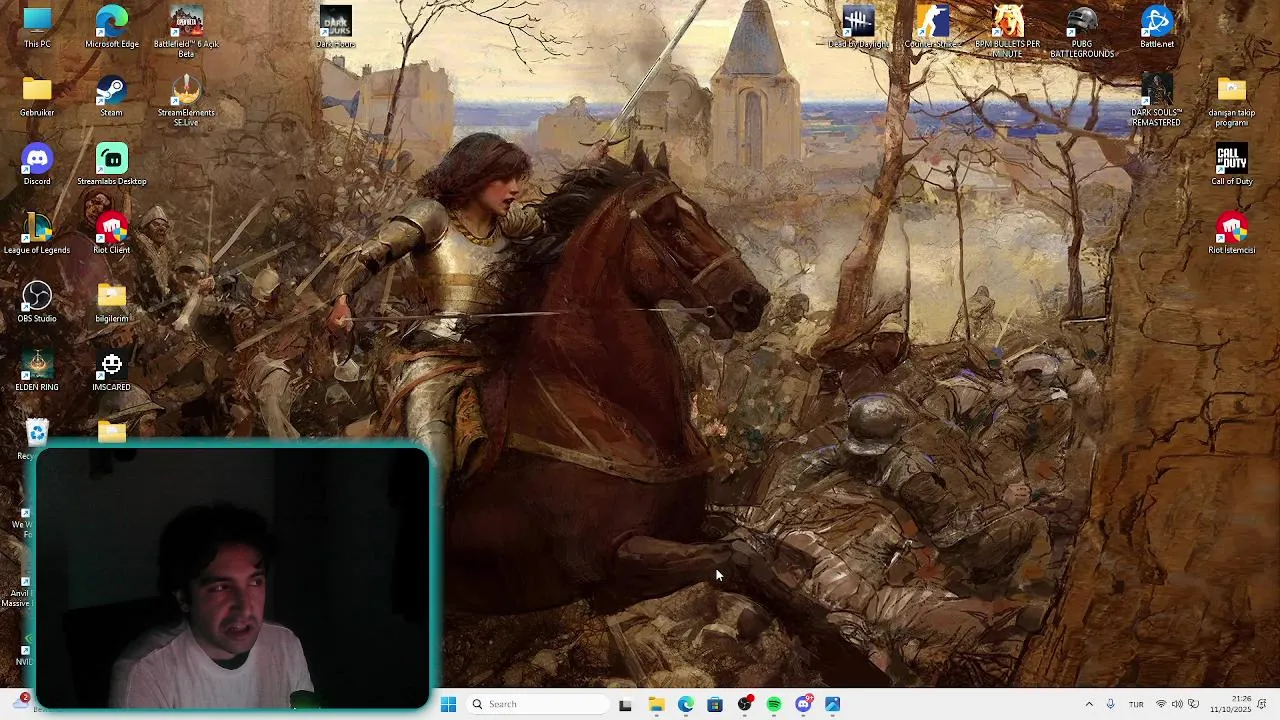Launch League of Legends shortcut
Image resolution: width=1280 pixels, height=720 pixels.
pos(37,234)
